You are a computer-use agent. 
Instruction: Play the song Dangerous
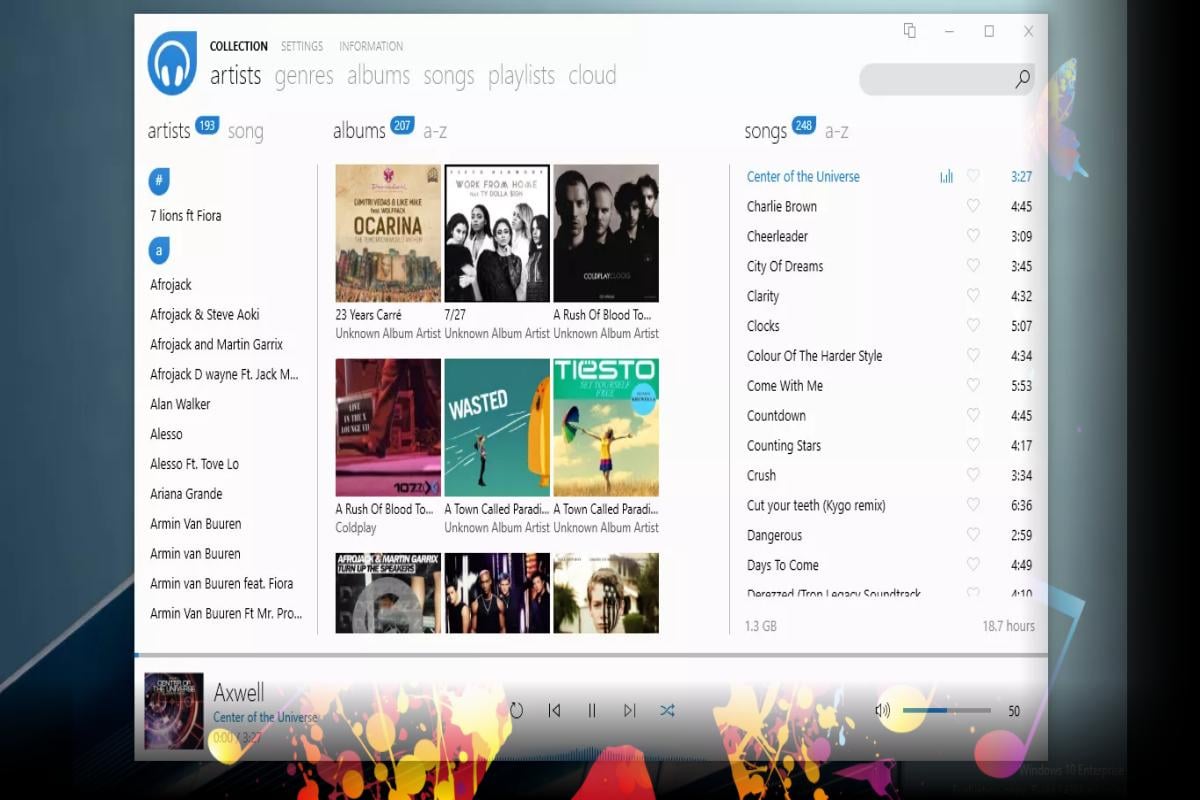pos(774,536)
